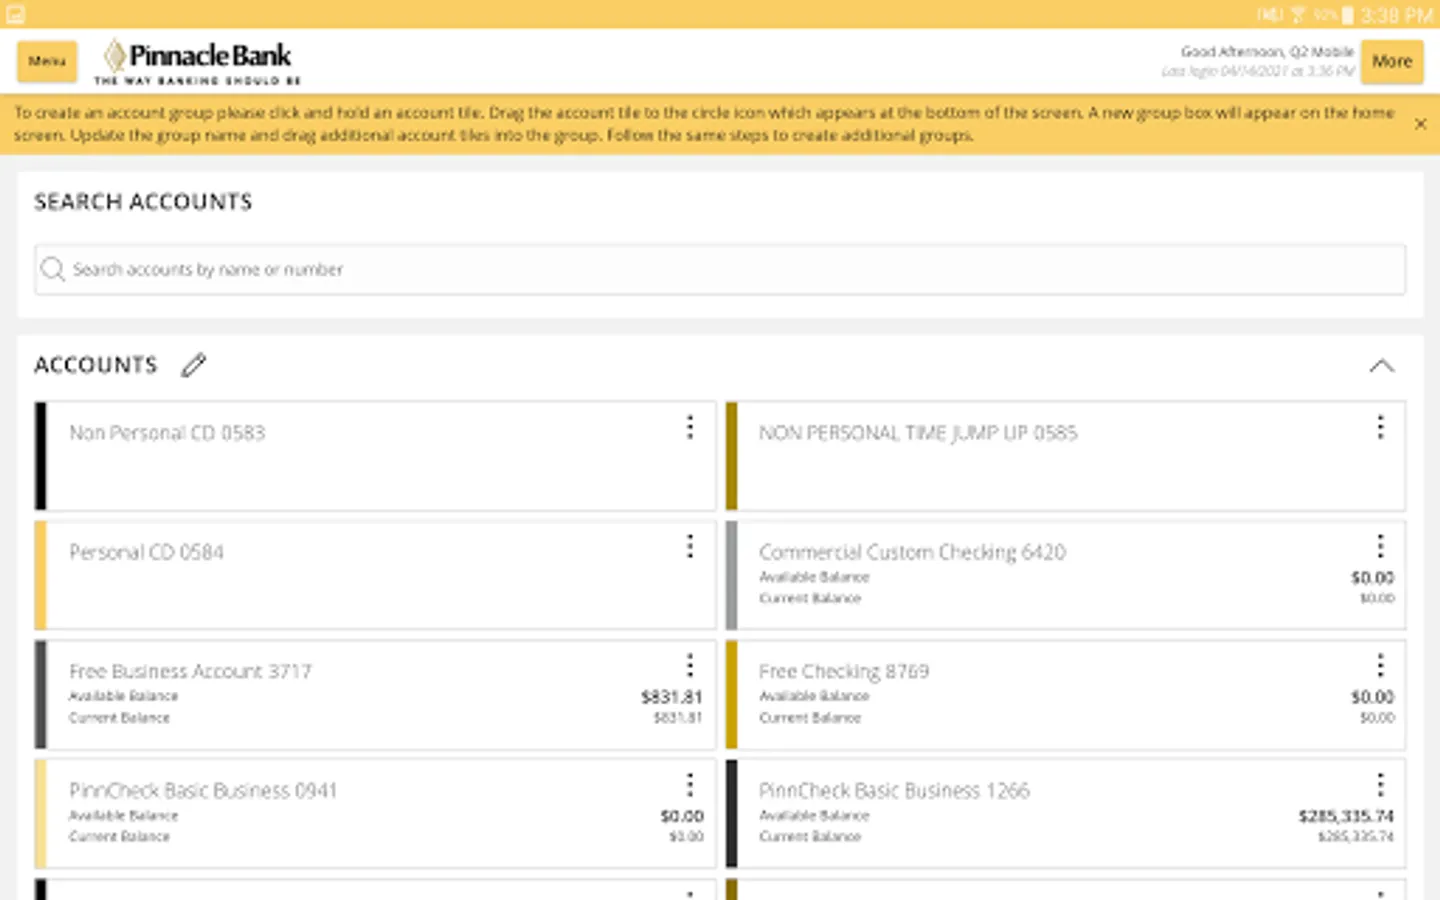Dismiss the account group instructions banner
The height and width of the screenshot is (900, 1440).
click(x=1420, y=124)
